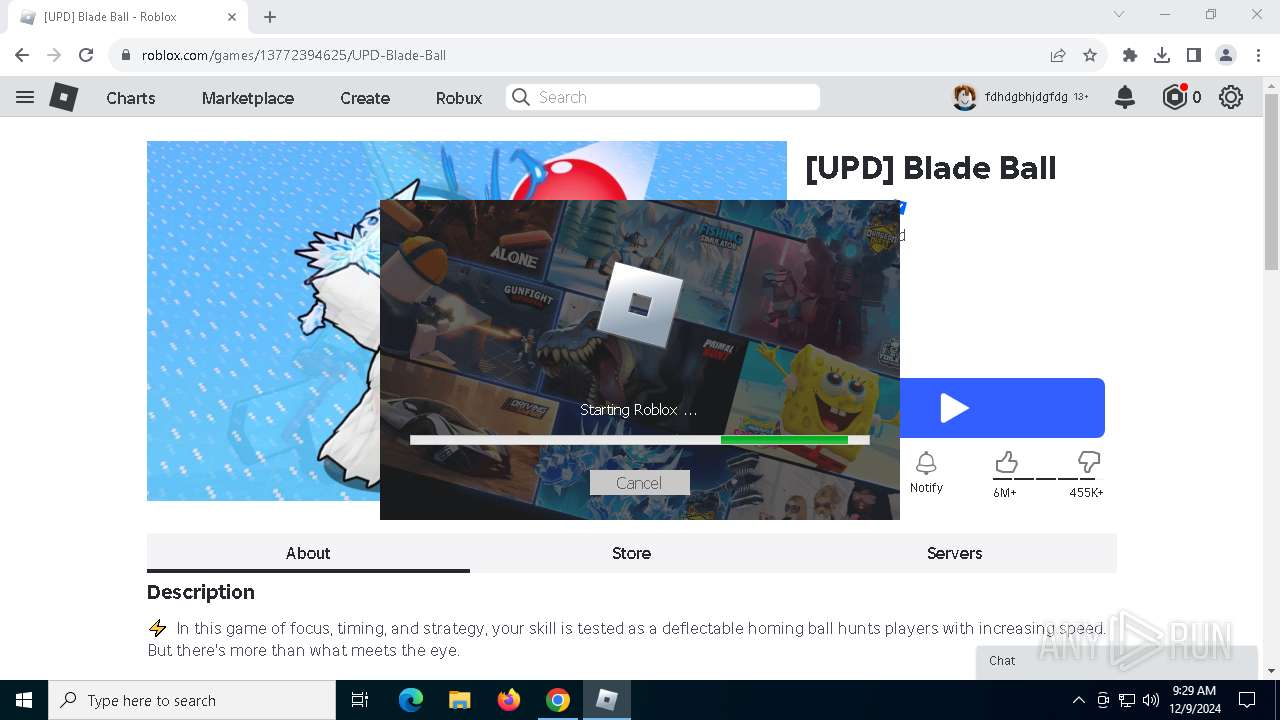Open Chrome downloads
The width and height of the screenshot is (1280, 720).
(1162, 55)
